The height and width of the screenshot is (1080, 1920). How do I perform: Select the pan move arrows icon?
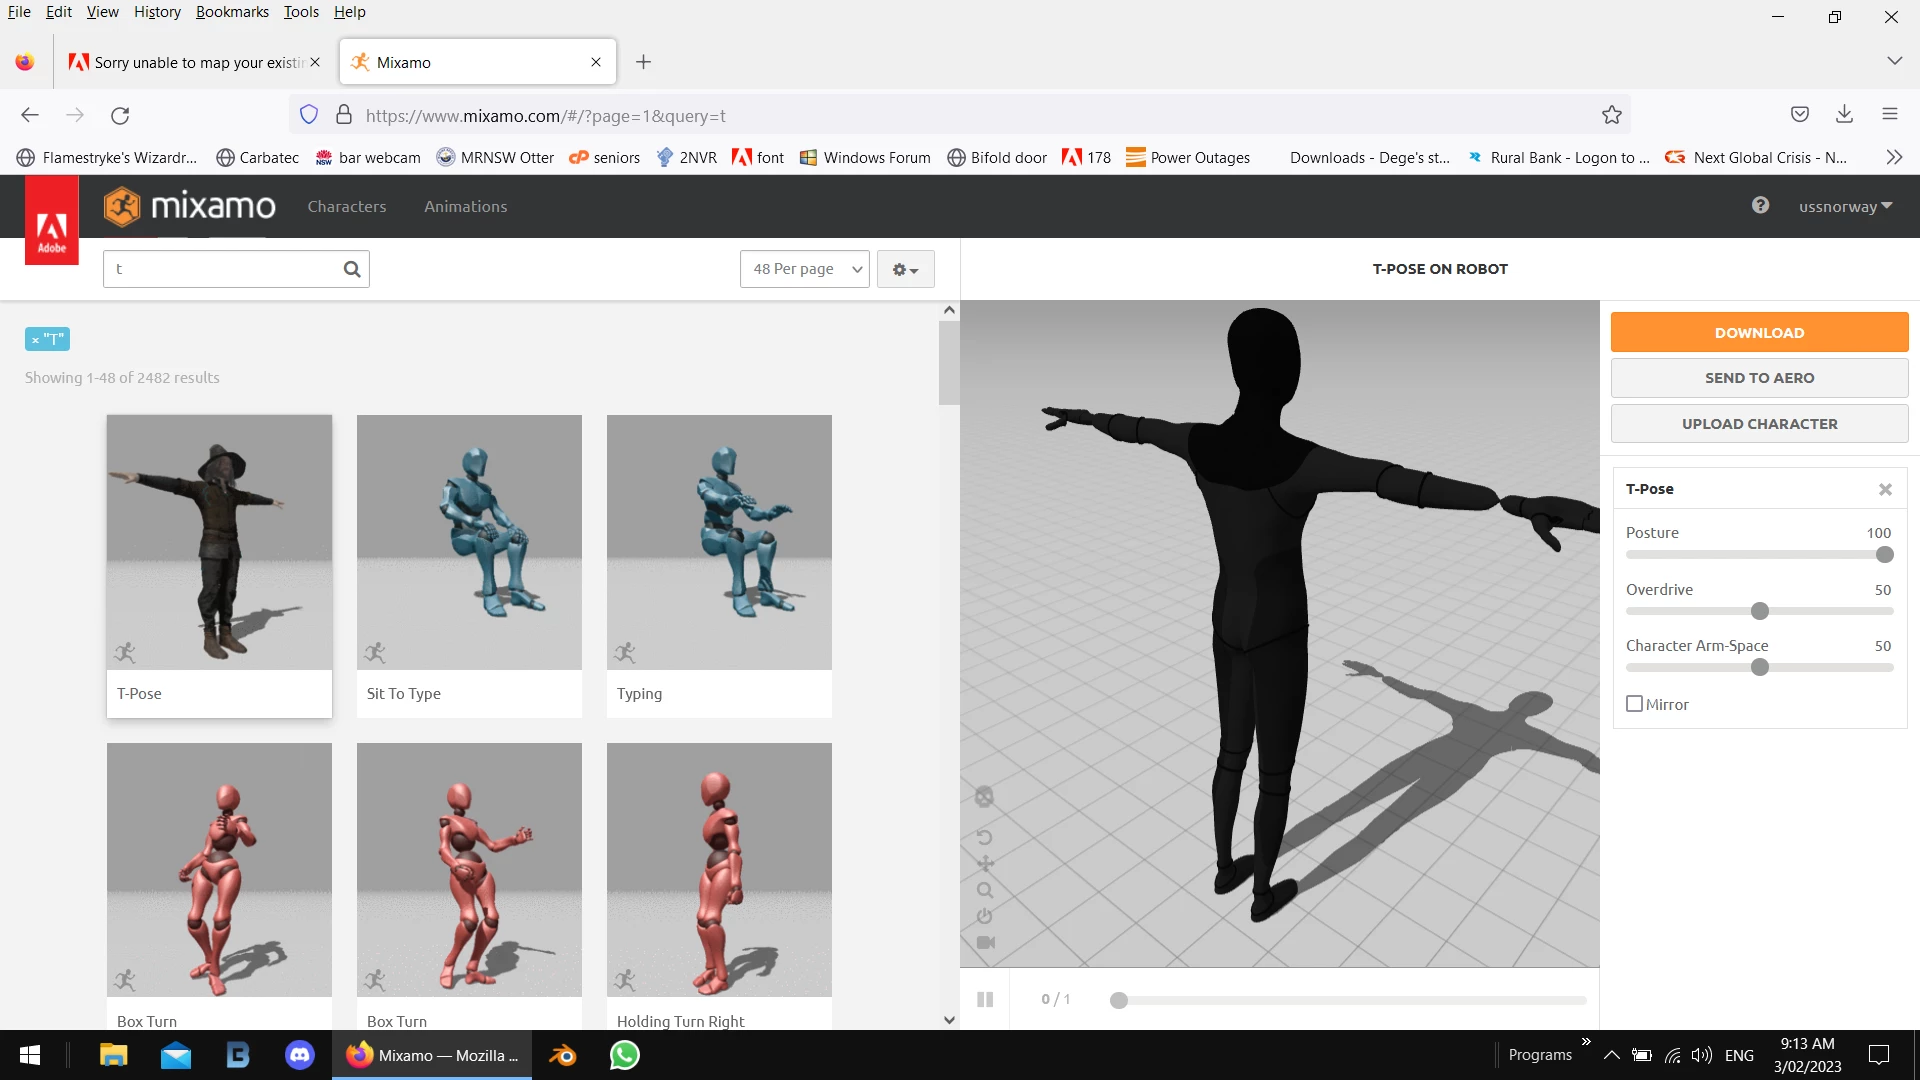[985, 864]
